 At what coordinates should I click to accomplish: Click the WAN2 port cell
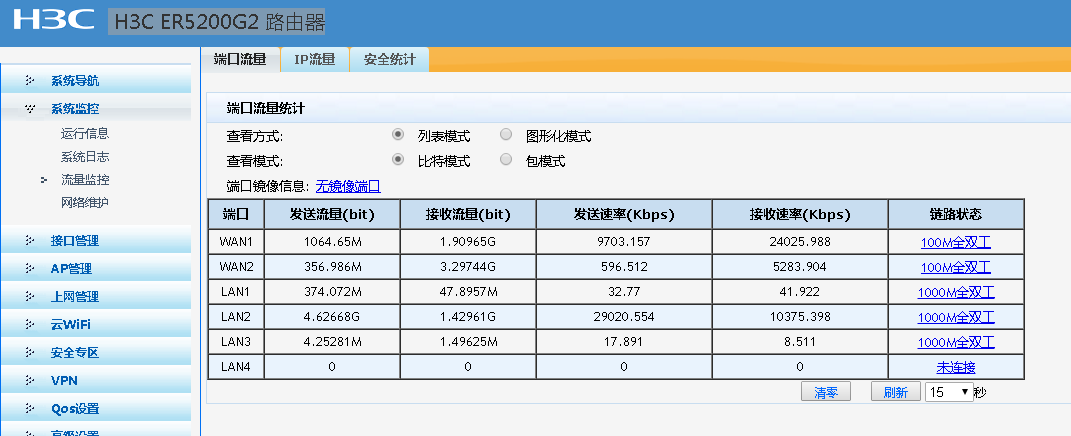[236, 267]
